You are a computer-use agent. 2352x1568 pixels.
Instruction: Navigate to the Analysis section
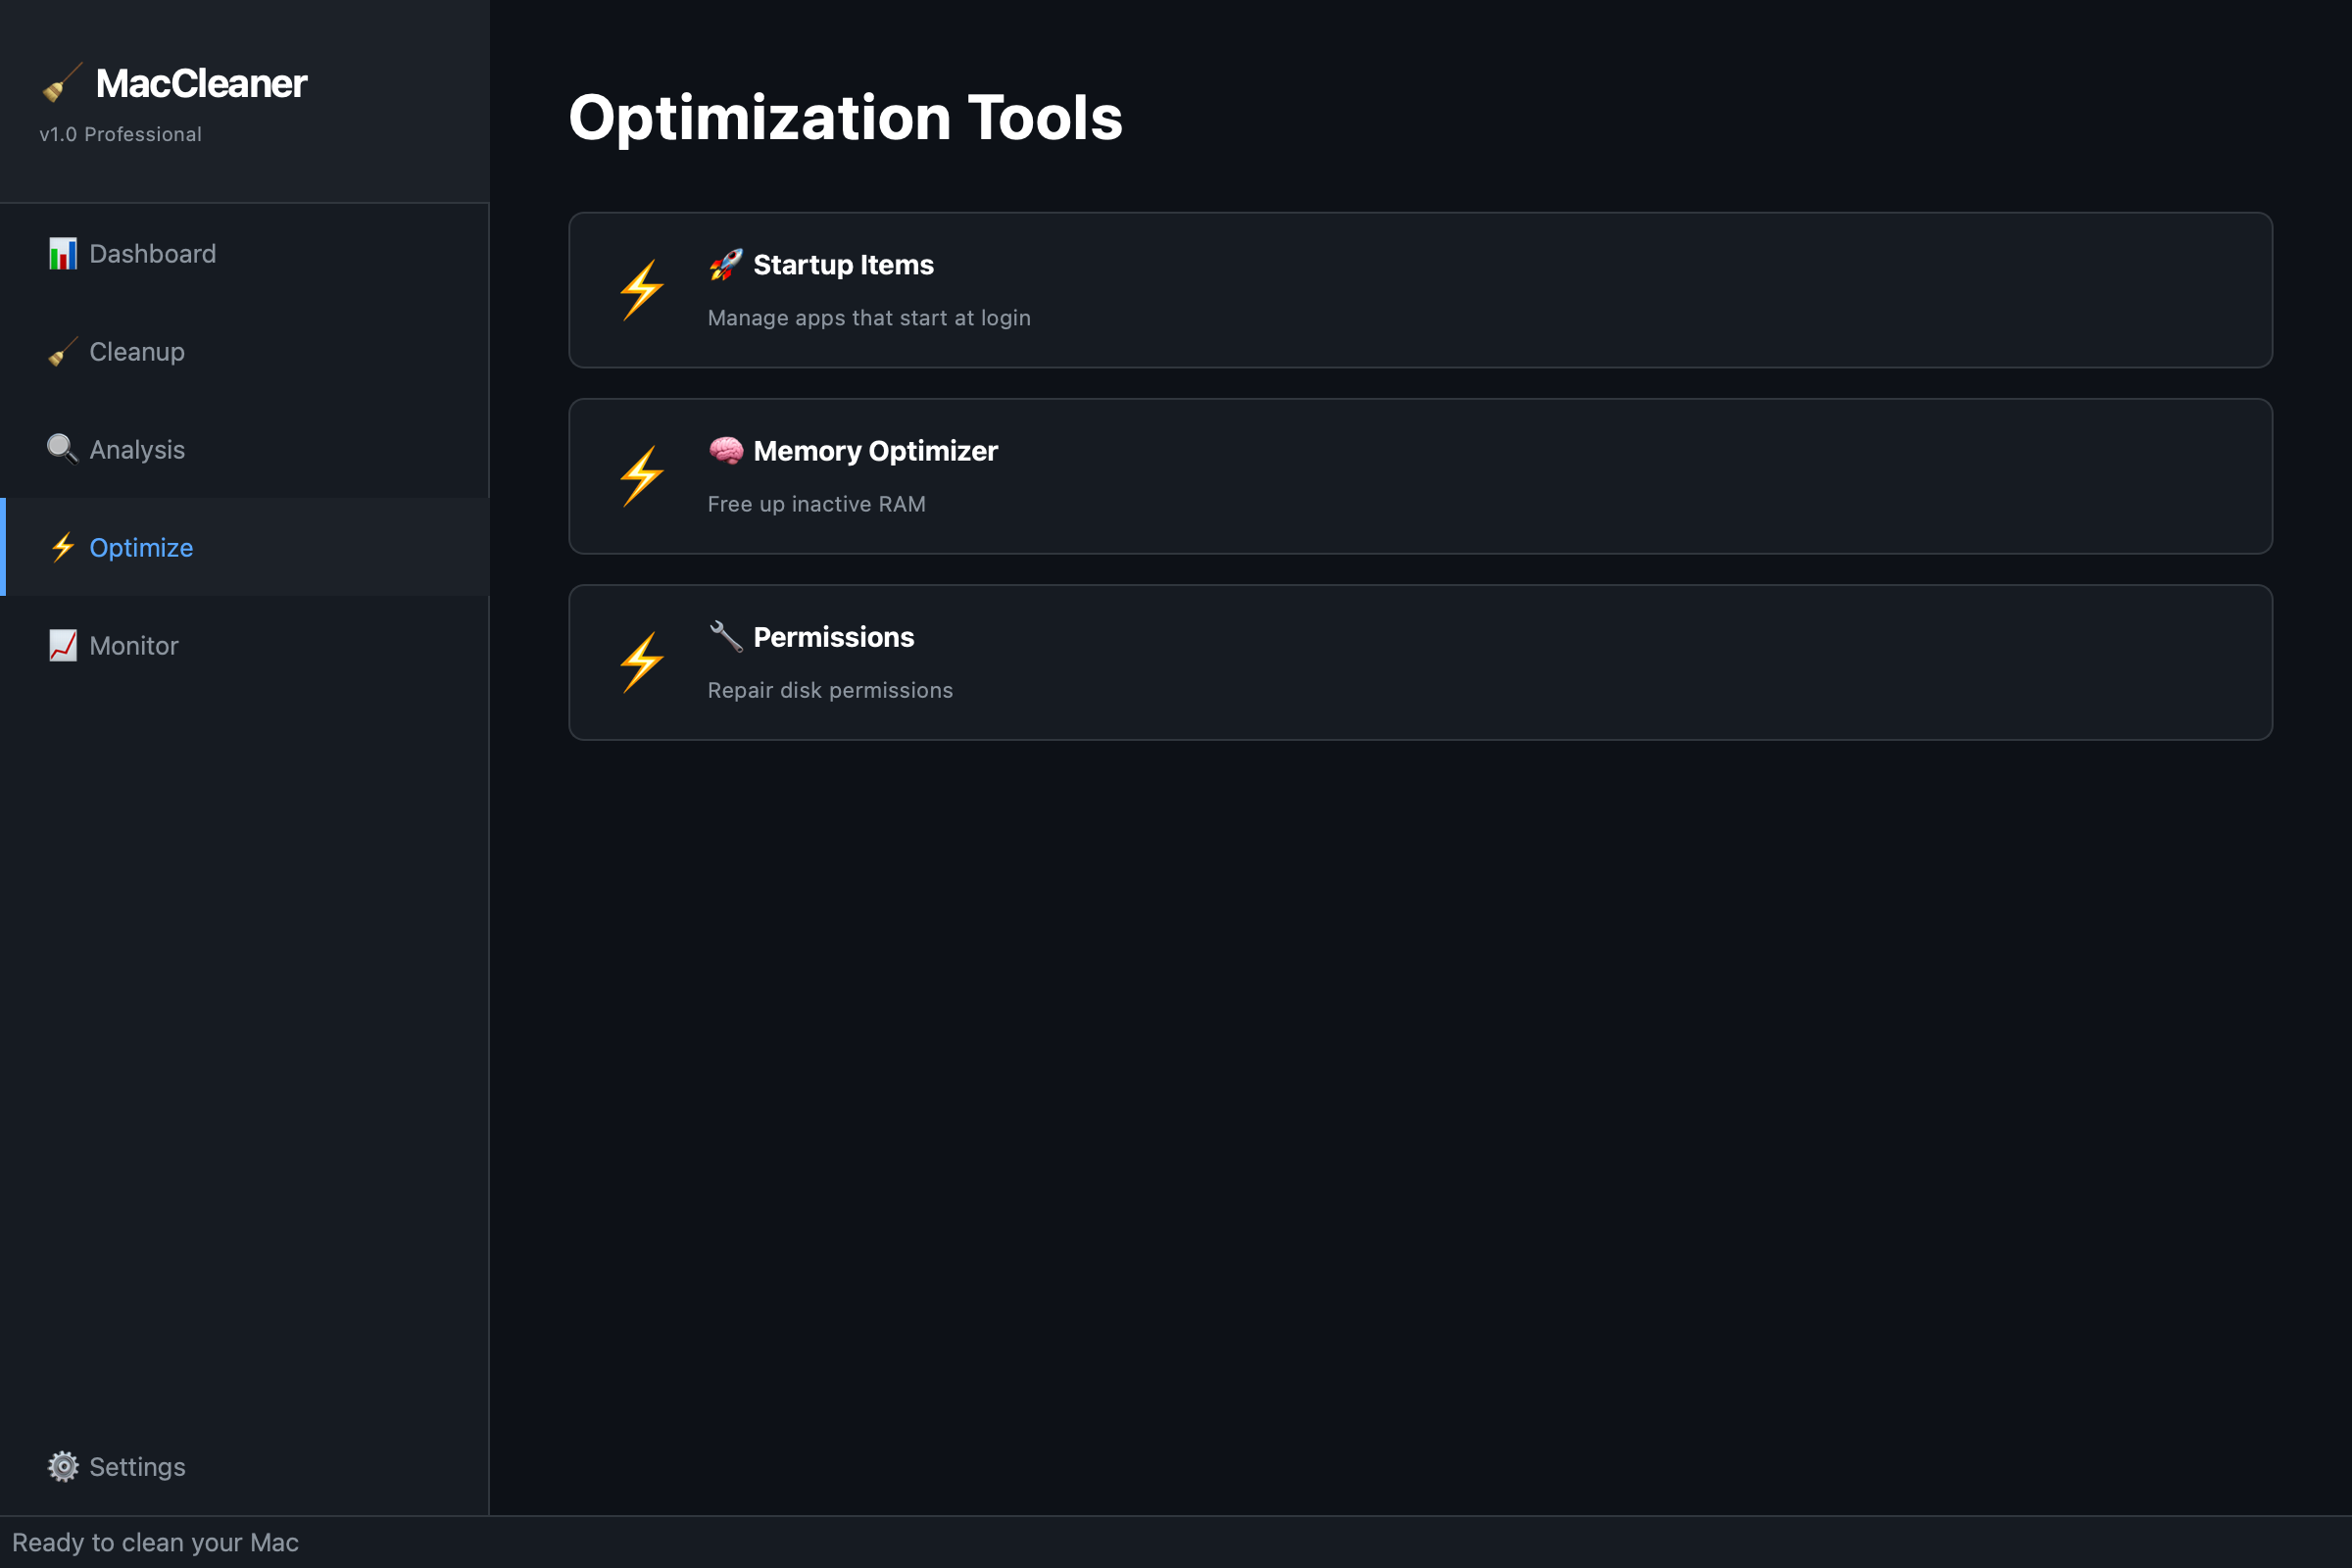[137, 449]
